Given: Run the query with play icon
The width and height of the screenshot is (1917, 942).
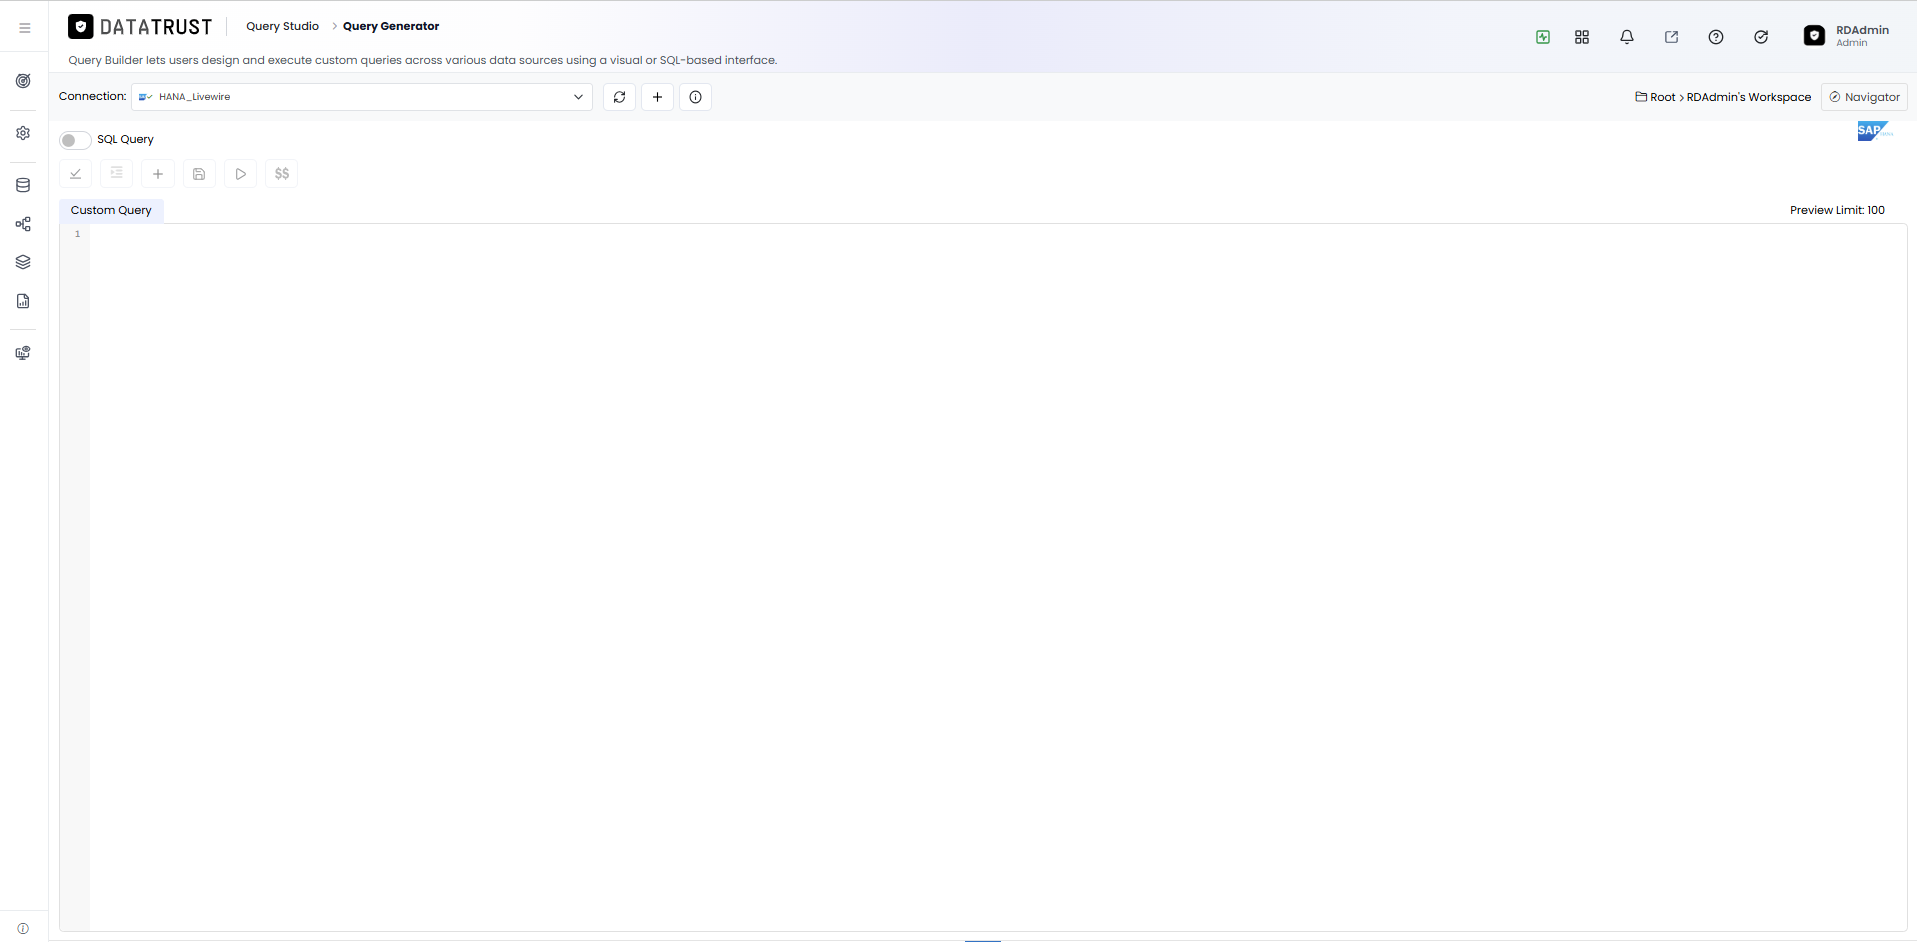Looking at the screenshot, I should (241, 174).
